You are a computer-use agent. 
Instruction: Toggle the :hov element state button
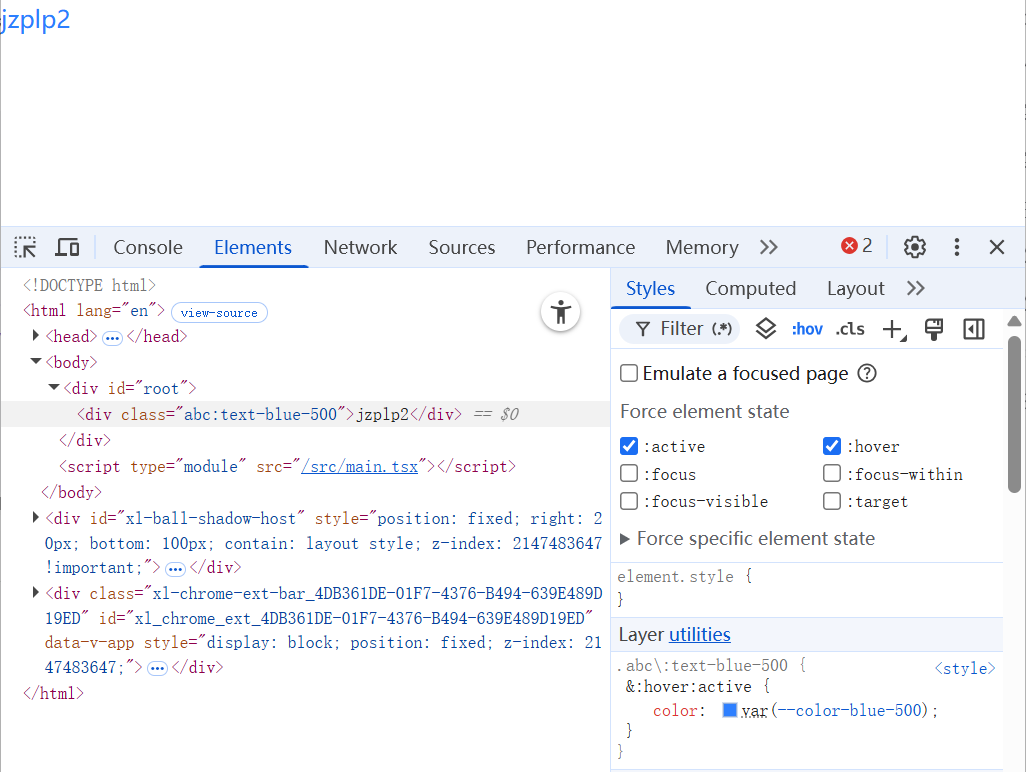807,329
